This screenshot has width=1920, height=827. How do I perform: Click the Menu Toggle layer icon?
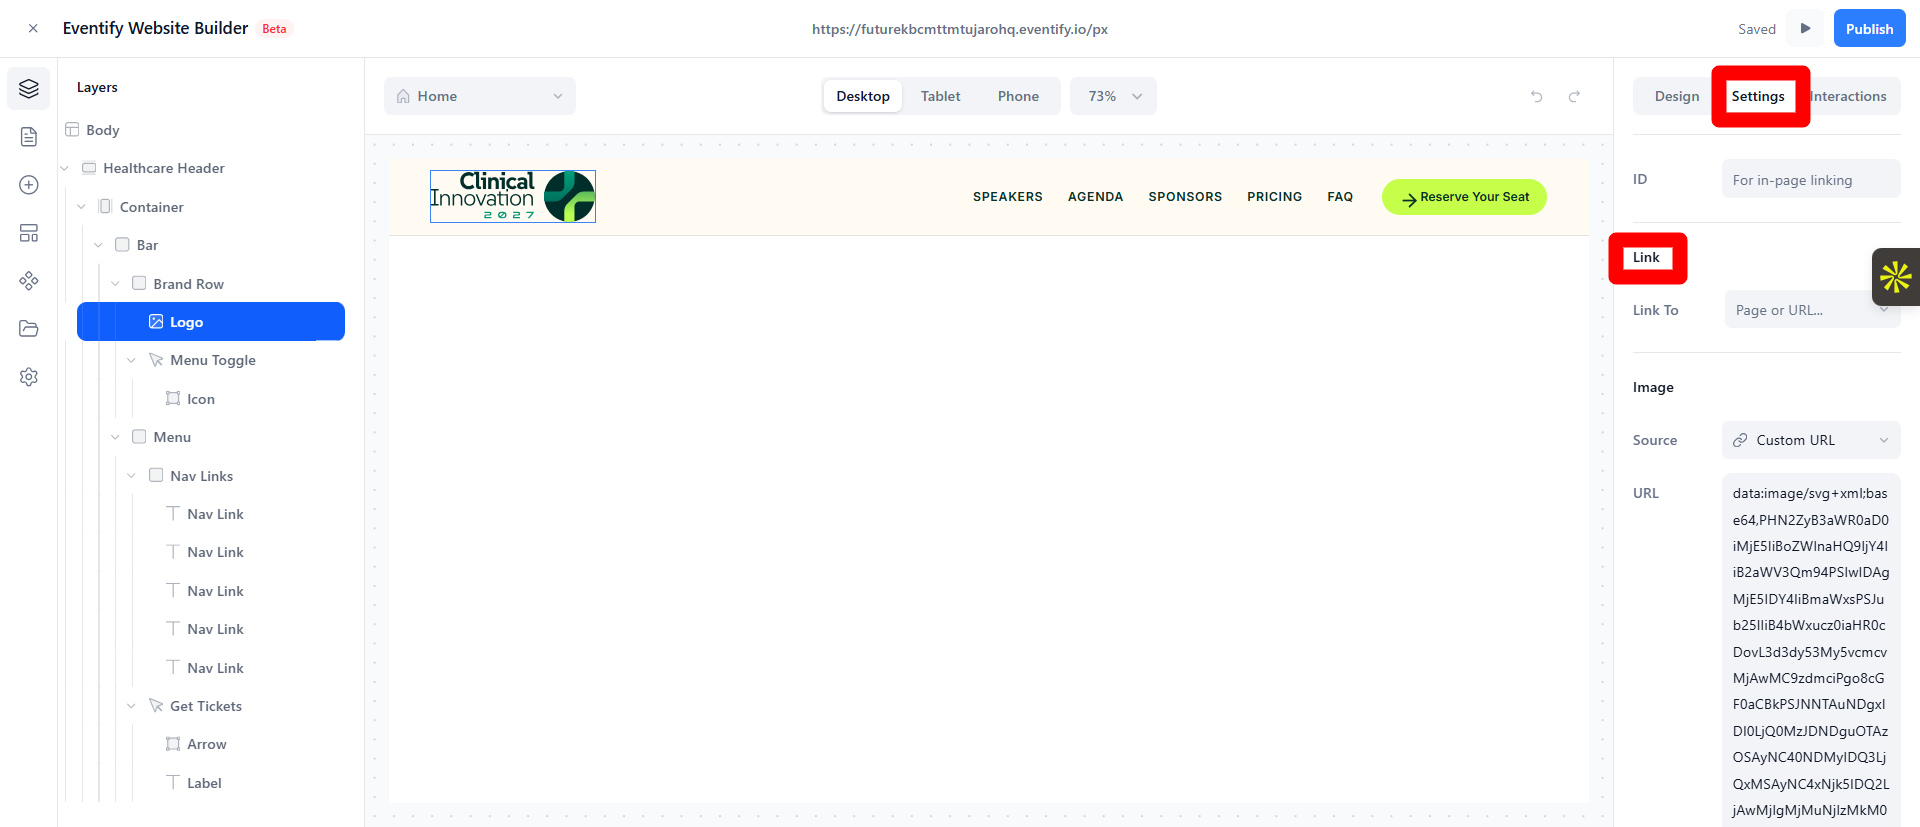pos(156,360)
